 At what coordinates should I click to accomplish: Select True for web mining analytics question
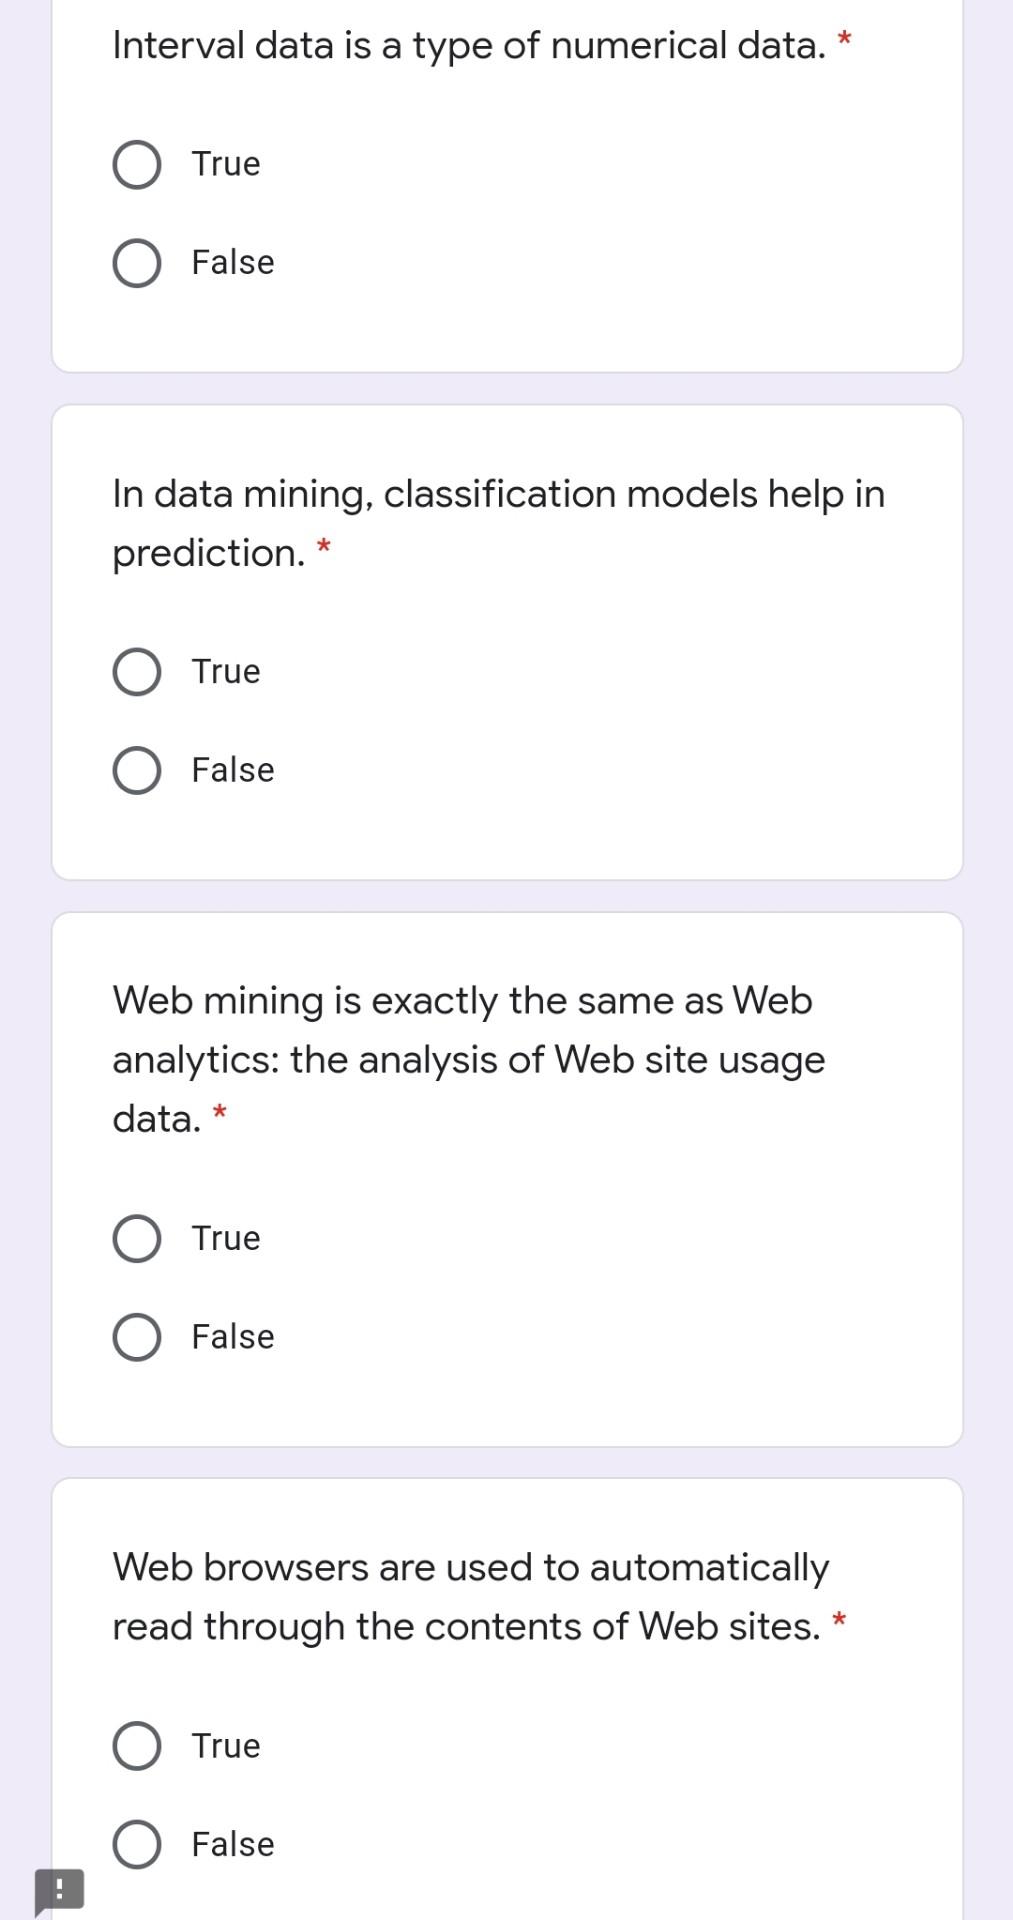(x=138, y=1238)
